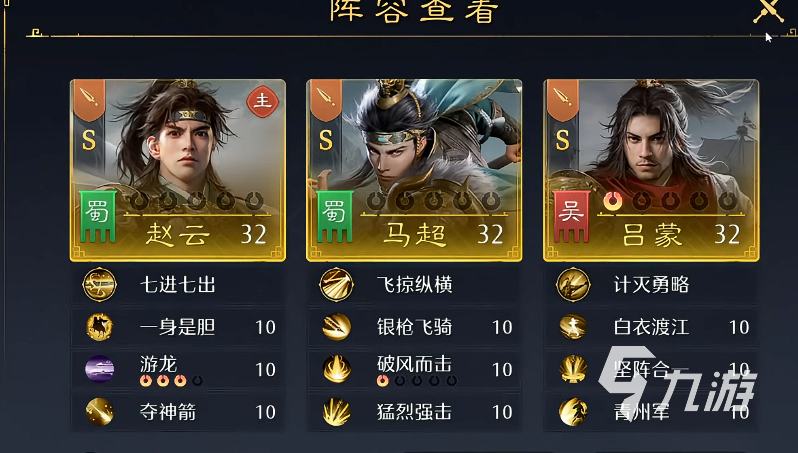Select the 飞掠纵横 skill icon
Screen dimensions: 798x453
(x=336, y=285)
